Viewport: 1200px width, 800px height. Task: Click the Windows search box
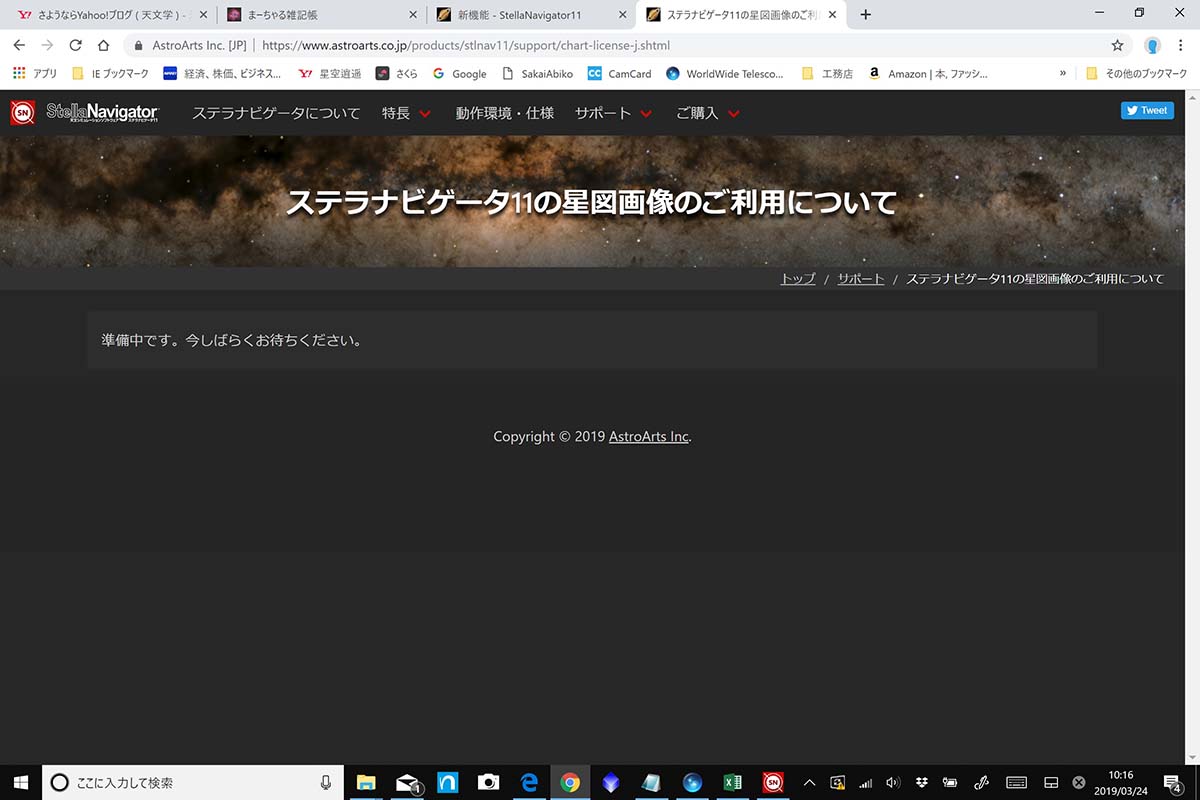tap(192, 782)
